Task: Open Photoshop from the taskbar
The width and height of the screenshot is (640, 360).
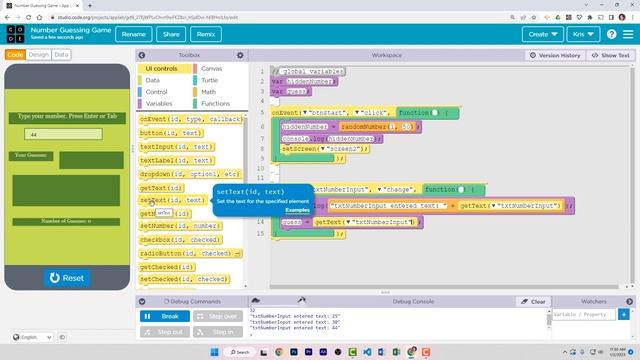Action: [293, 352]
